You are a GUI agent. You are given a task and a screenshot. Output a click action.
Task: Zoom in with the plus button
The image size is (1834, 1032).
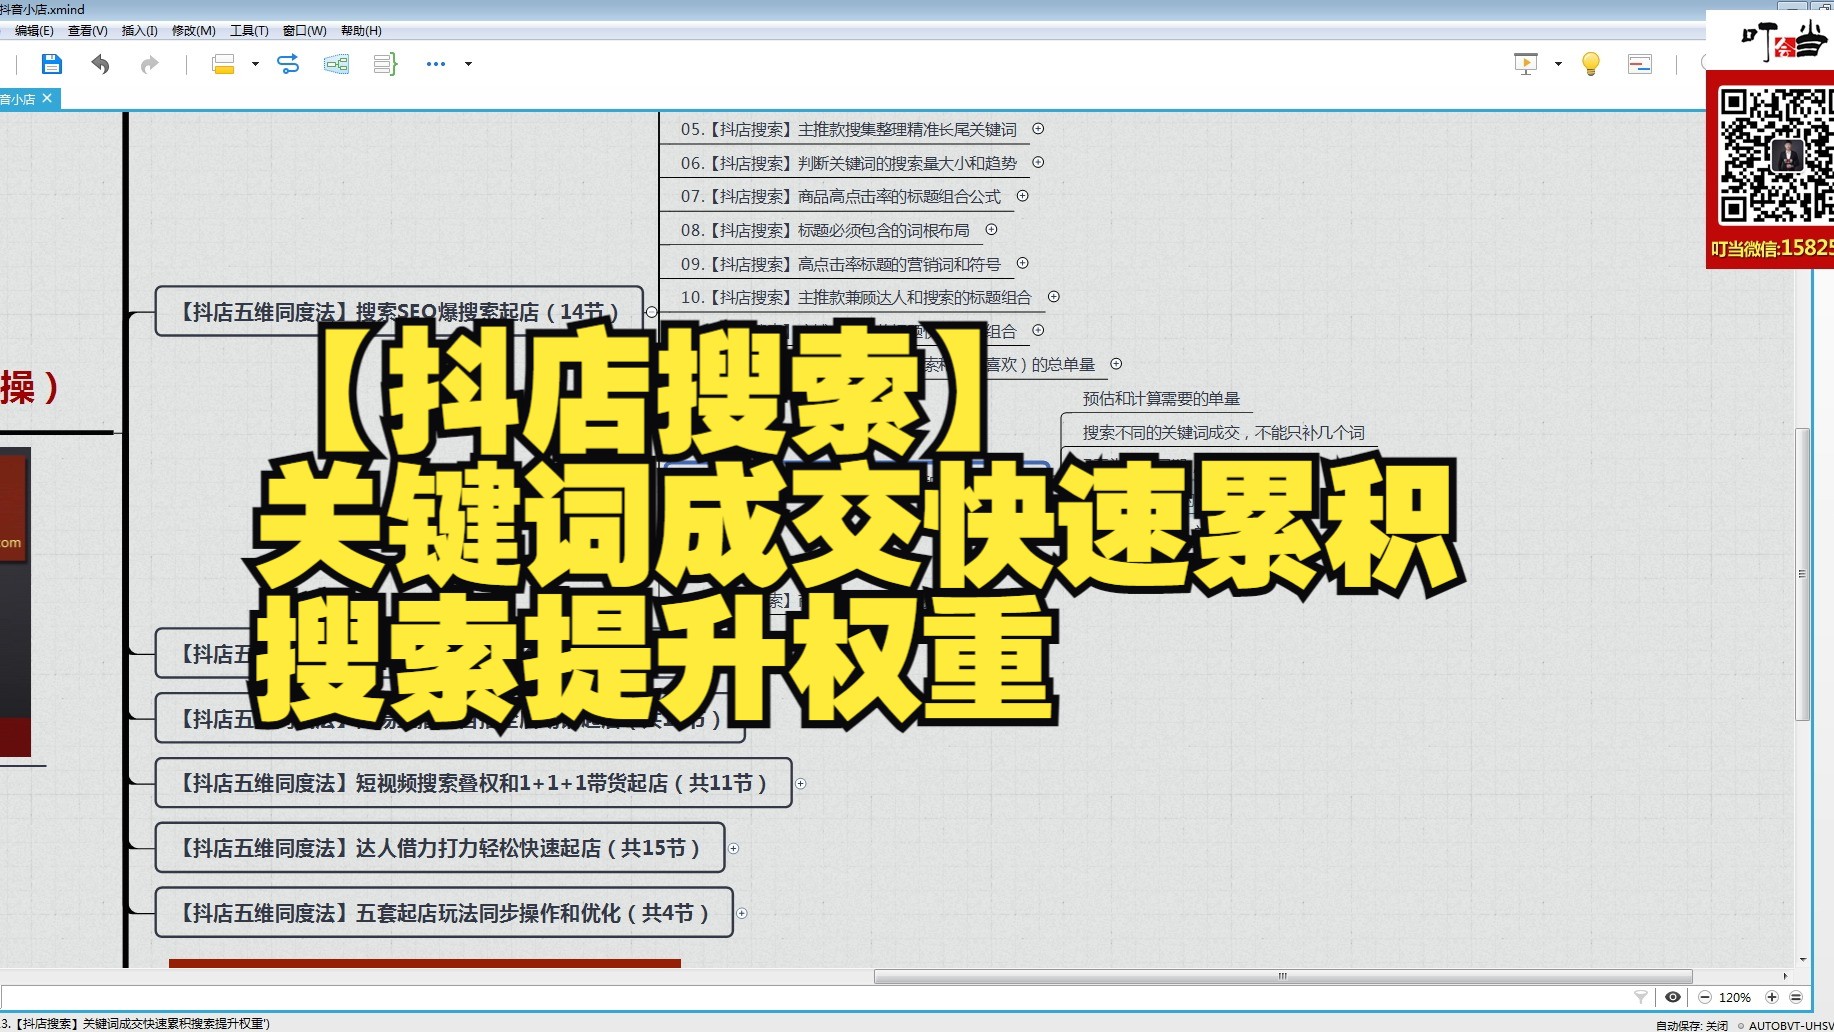click(x=1772, y=997)
